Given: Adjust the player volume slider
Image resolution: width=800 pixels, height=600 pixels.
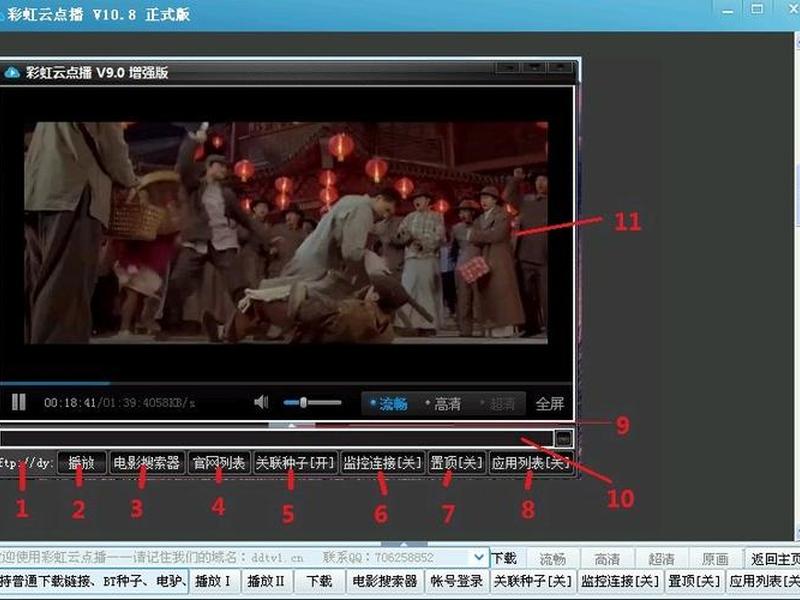Looking at the screenshot, I should (x=312, y=403).
